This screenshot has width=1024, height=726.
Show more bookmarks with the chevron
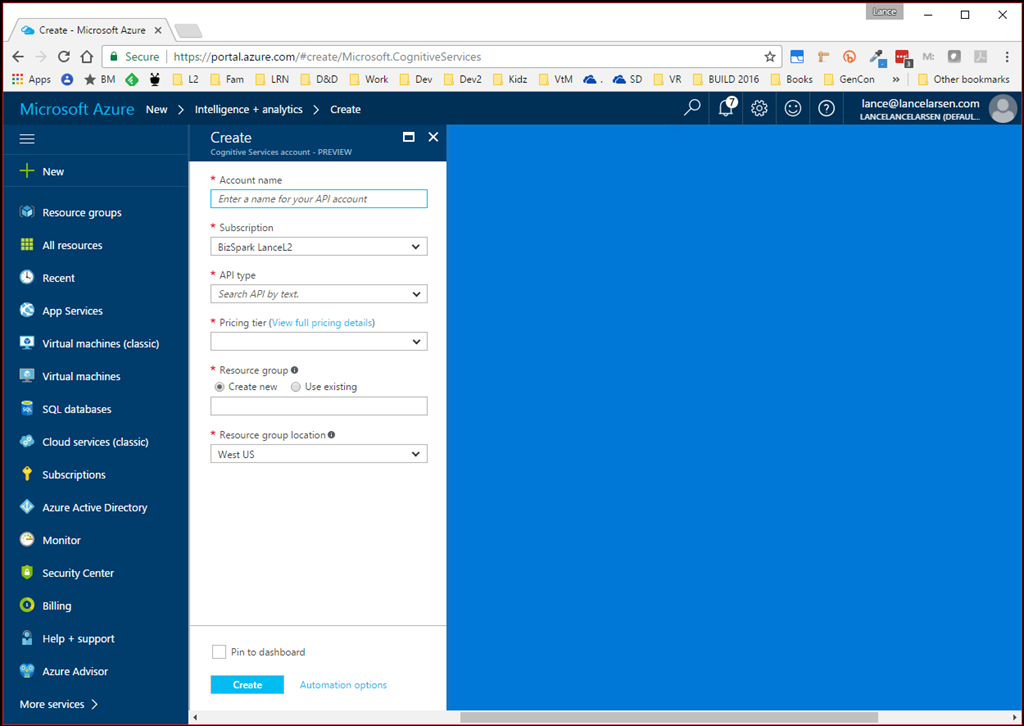(x=896, y=79)
